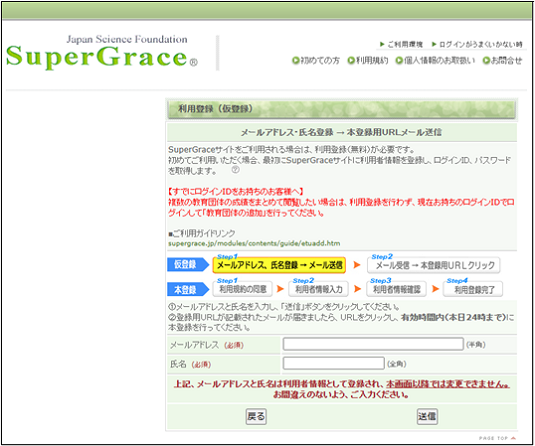
Task: Open the 初めての方 menu item
Action: [x=320, y=61]
